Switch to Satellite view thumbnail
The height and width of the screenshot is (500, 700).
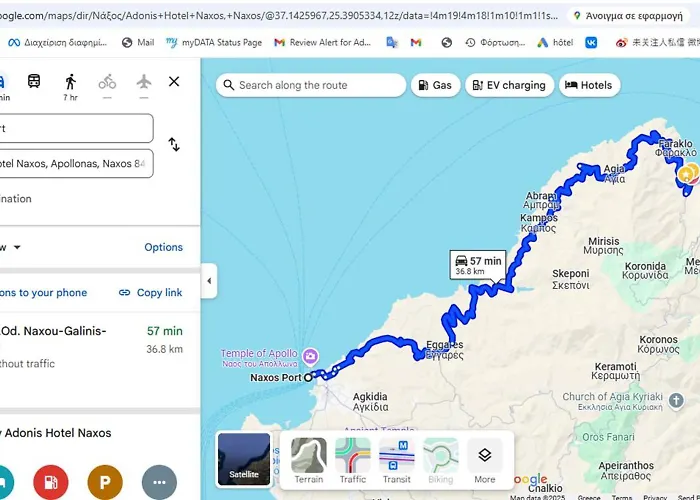click(x=244, y=459)
